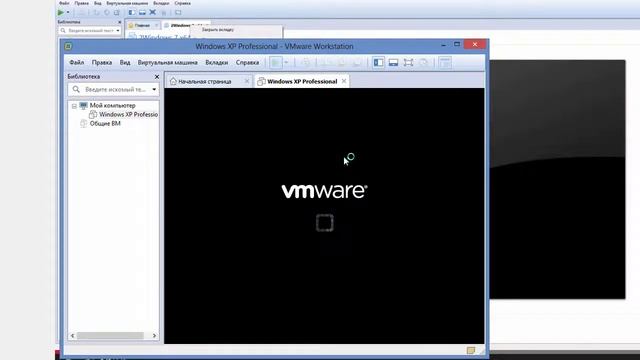The height and width of the screenshot is (360, 640).
Task: Click the VMware window icon in the title bar
Action: point(68,46)
